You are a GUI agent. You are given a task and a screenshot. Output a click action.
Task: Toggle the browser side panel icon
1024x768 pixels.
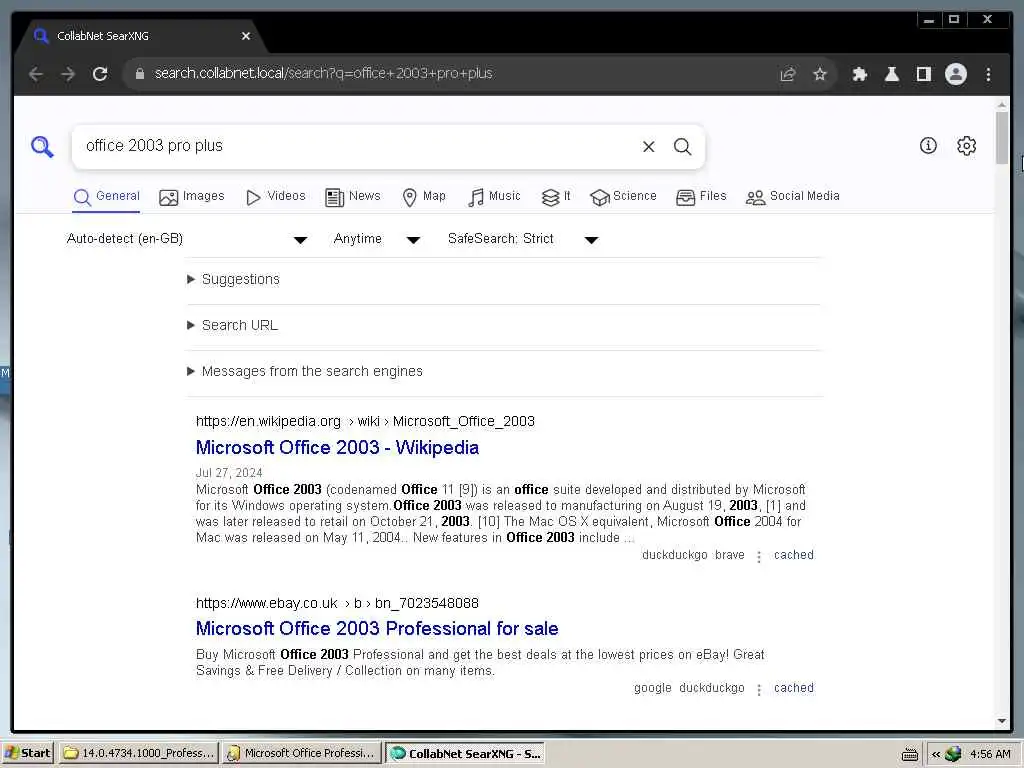coord(923,74)
